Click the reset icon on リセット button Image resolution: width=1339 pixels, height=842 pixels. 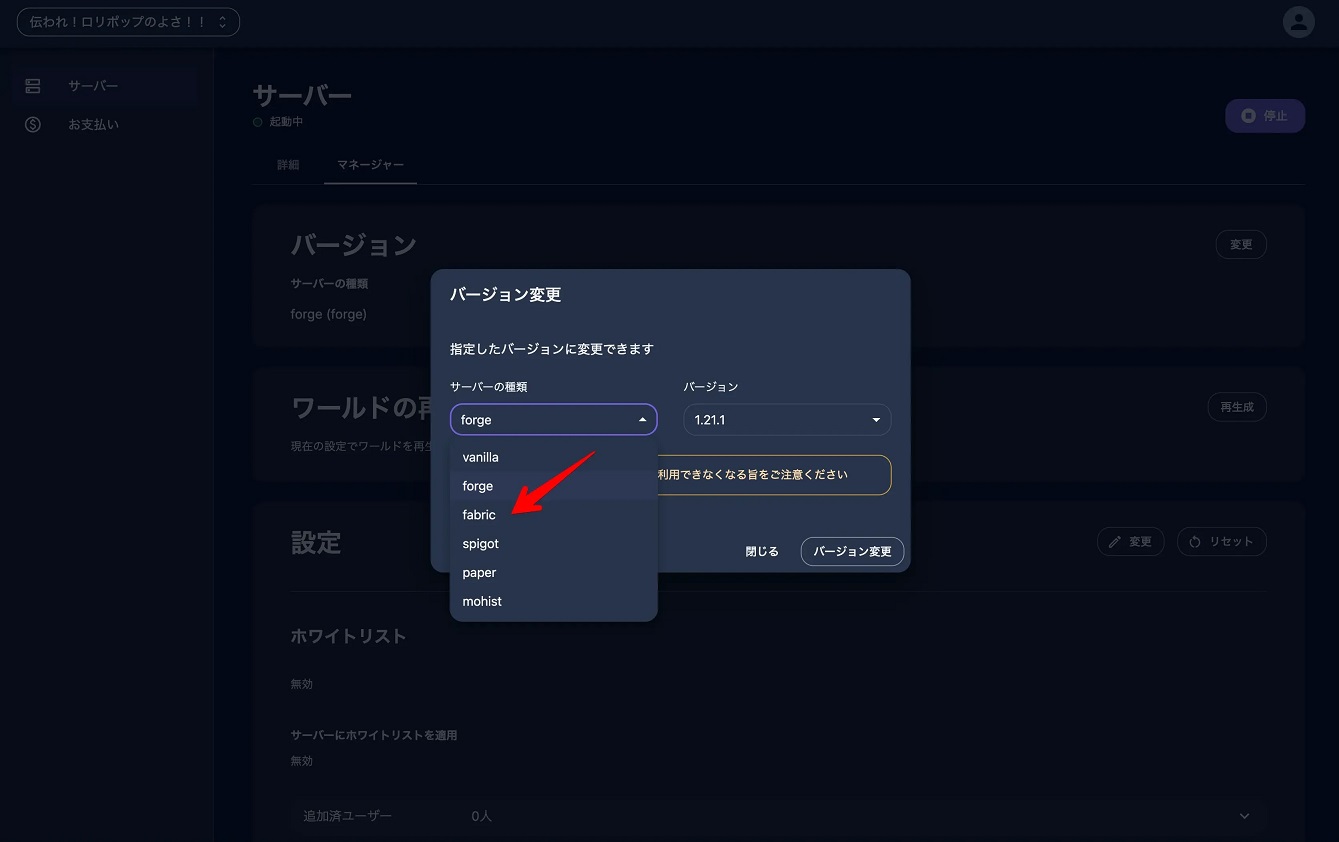point(1195,542)
